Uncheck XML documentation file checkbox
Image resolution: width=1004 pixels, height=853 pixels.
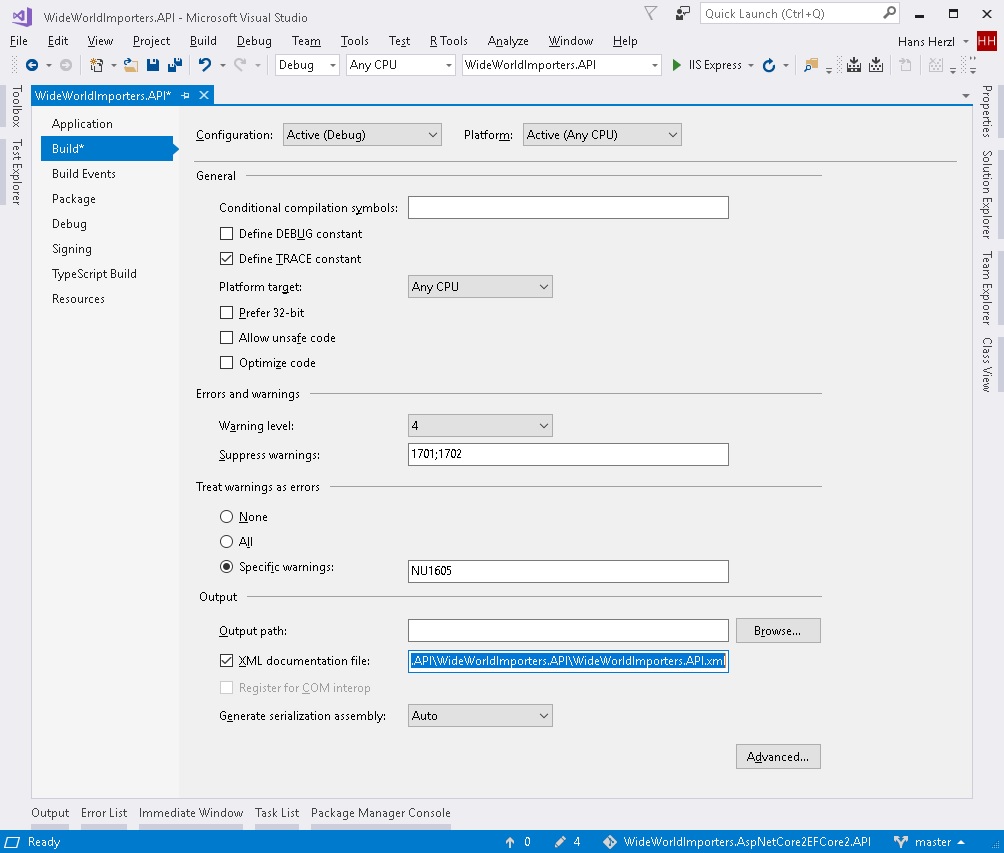[x=226, y=661]
